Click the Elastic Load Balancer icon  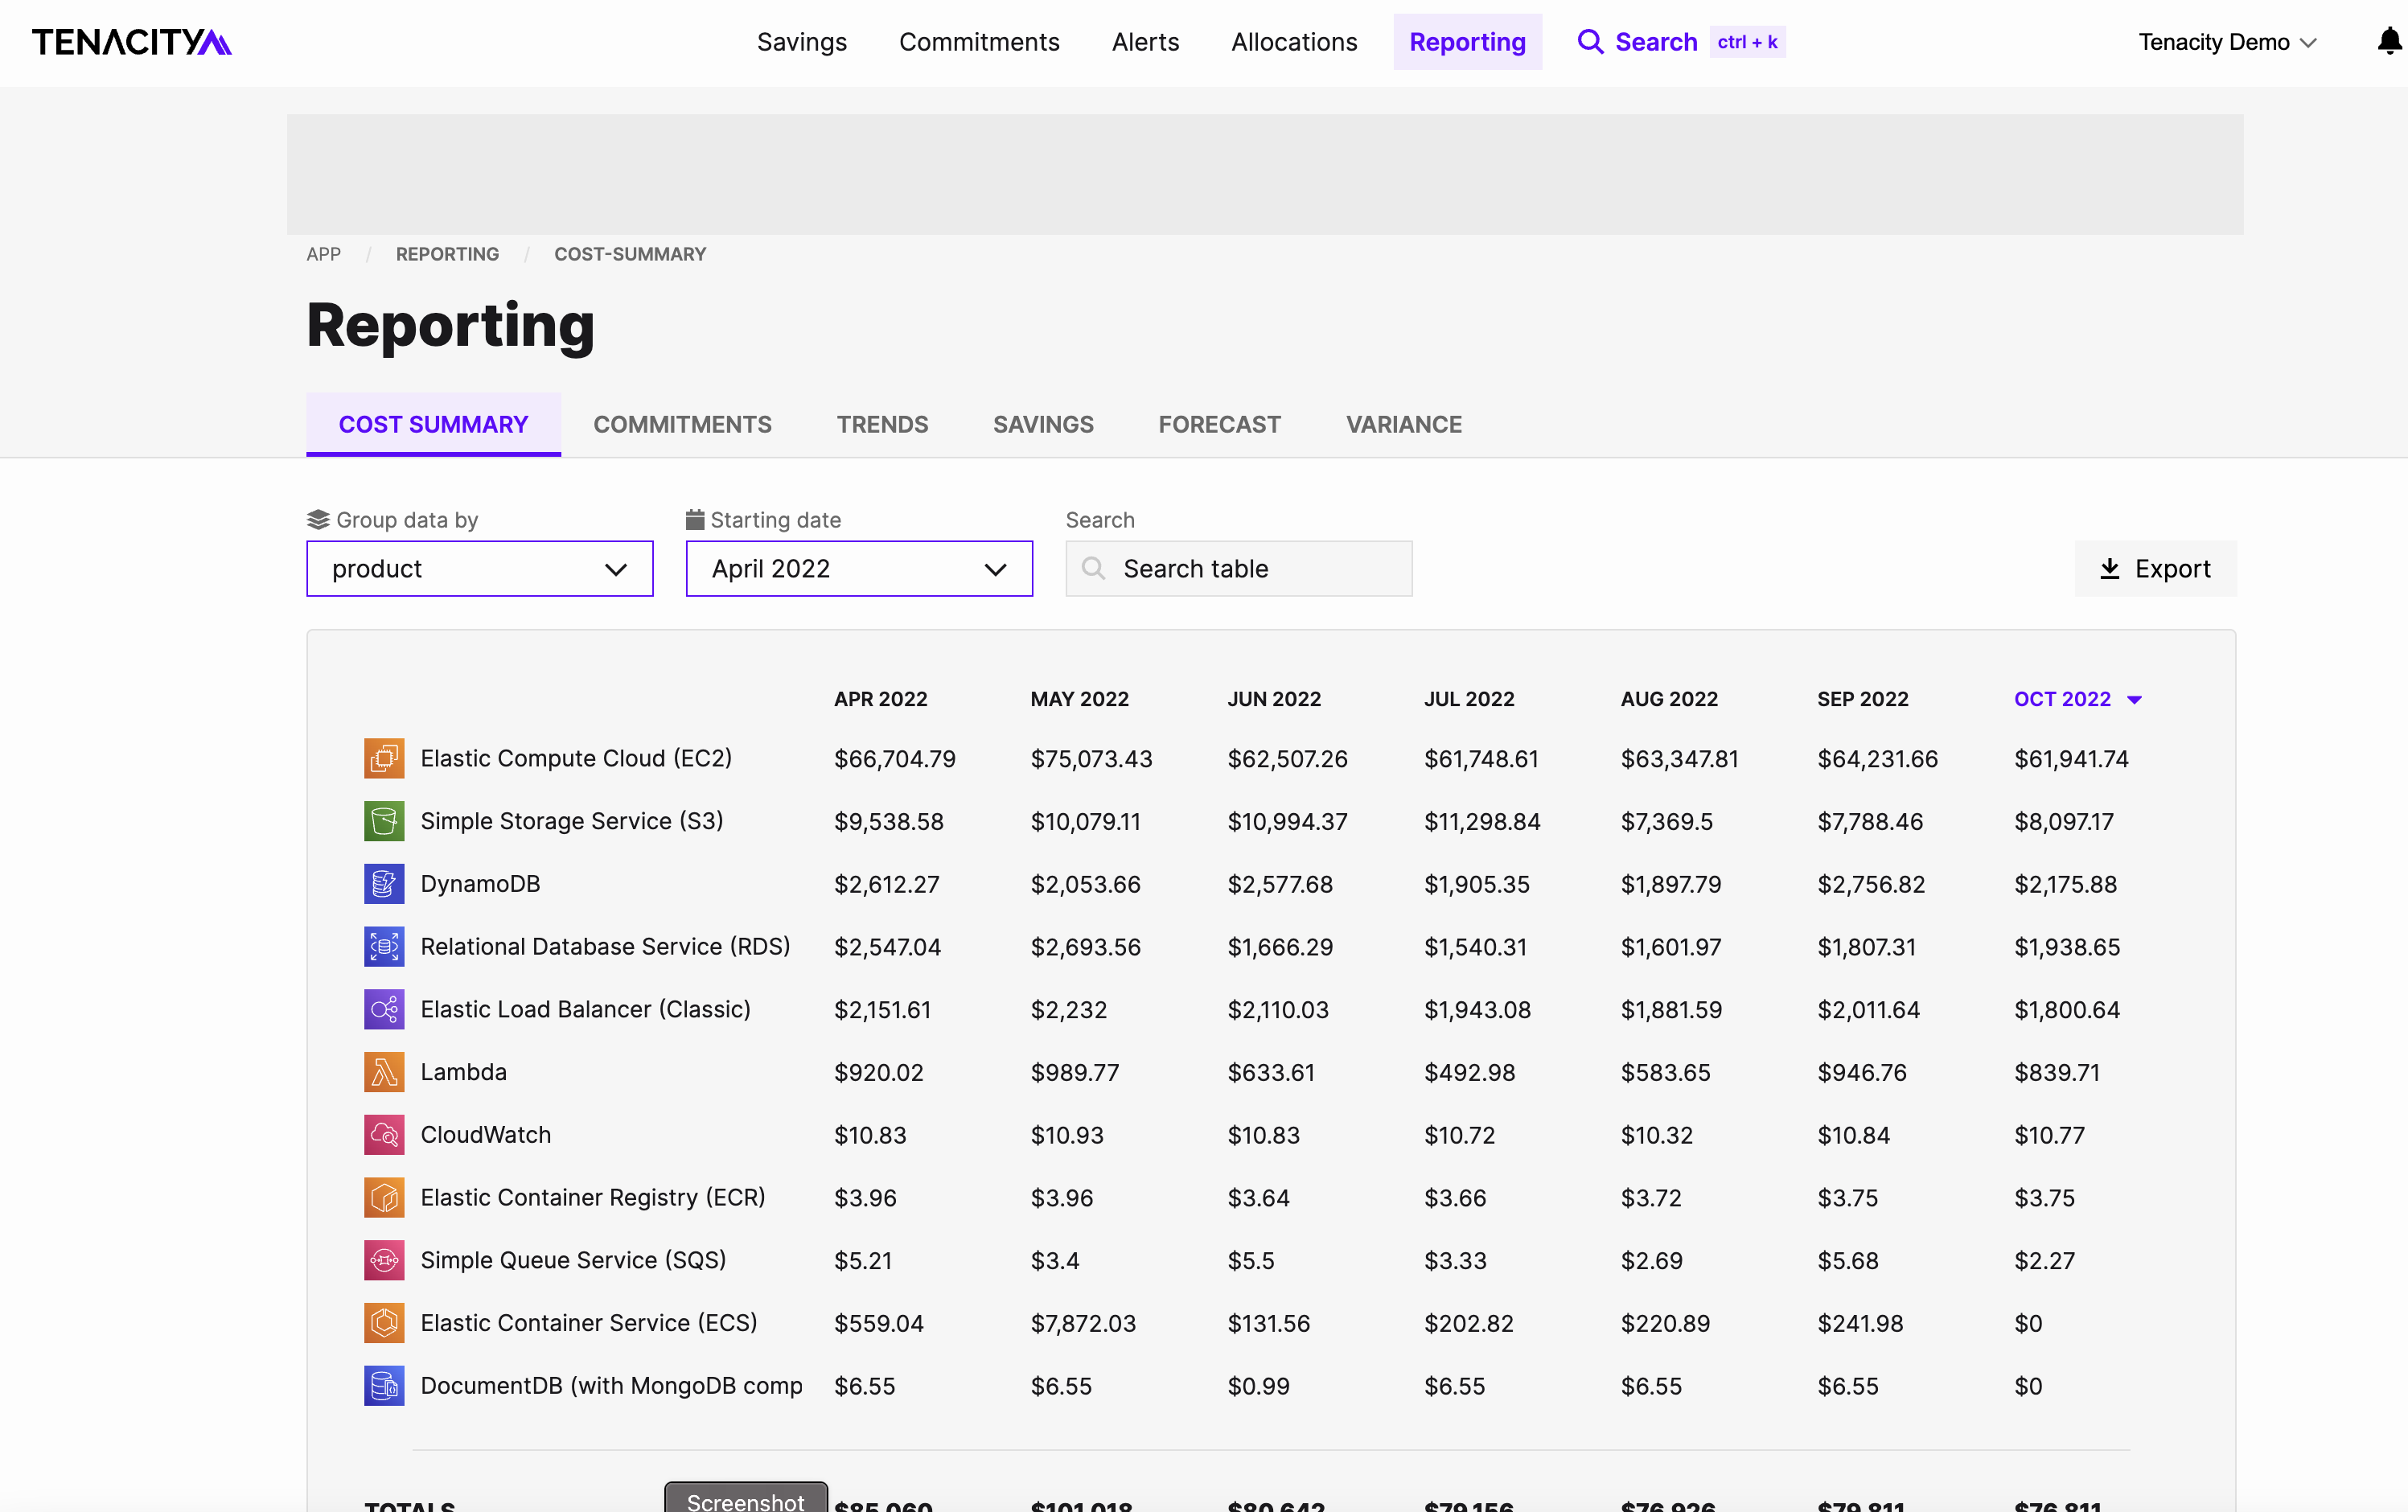(x=384, y=1010)
